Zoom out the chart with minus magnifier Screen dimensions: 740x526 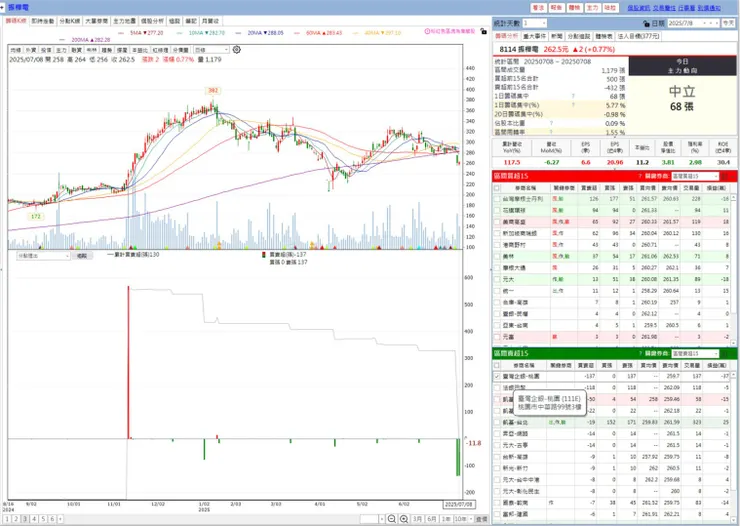[x=391, y=519]
